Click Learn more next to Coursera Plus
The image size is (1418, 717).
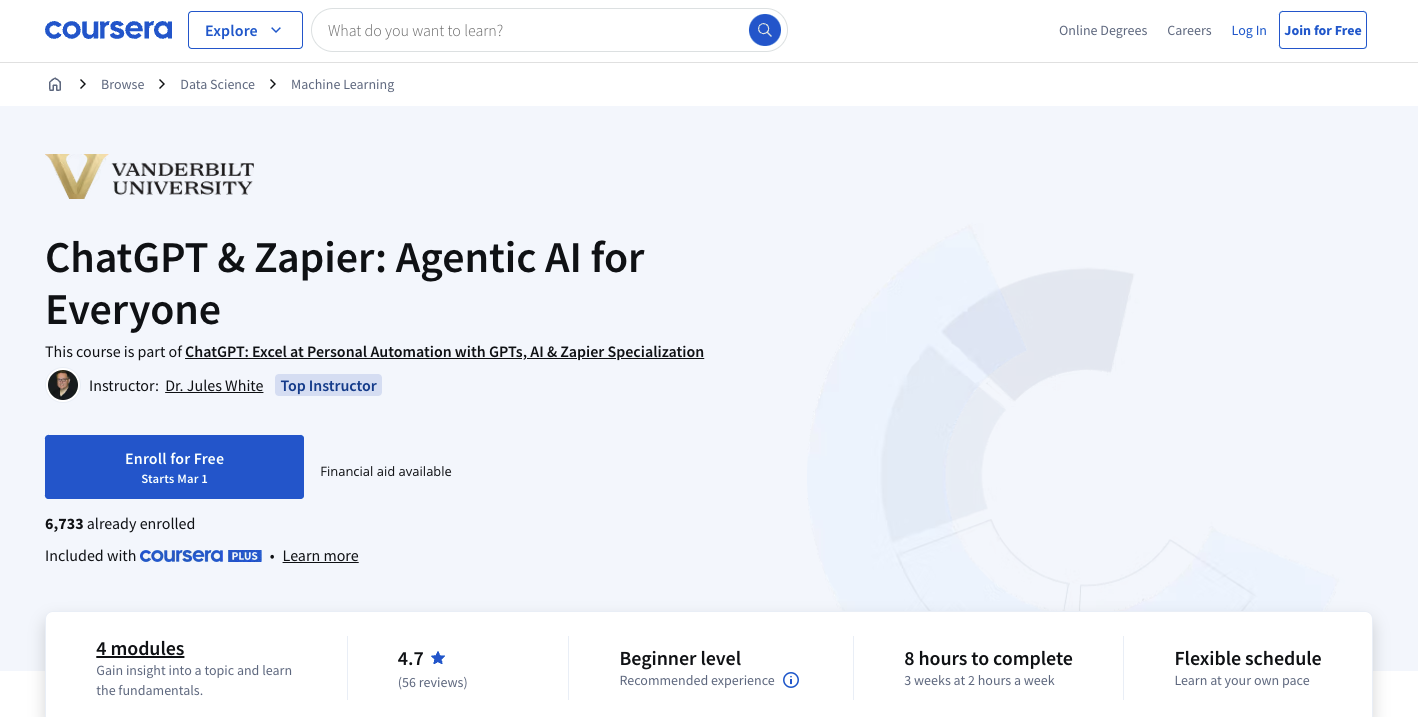point(320,555)
